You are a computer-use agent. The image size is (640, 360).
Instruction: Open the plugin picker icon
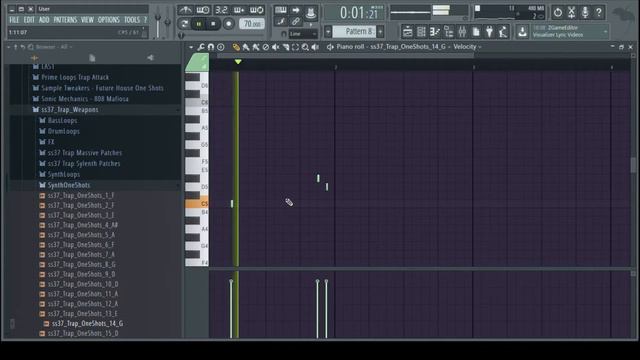point(489,32)
